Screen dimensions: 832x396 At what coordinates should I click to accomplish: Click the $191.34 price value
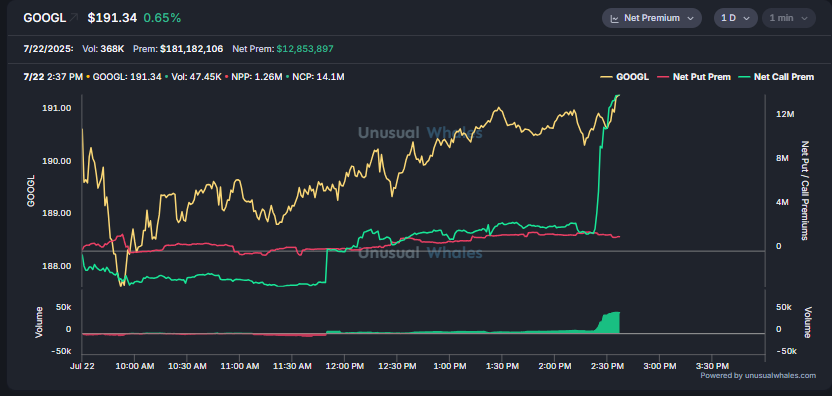click(x=112, y=18)
